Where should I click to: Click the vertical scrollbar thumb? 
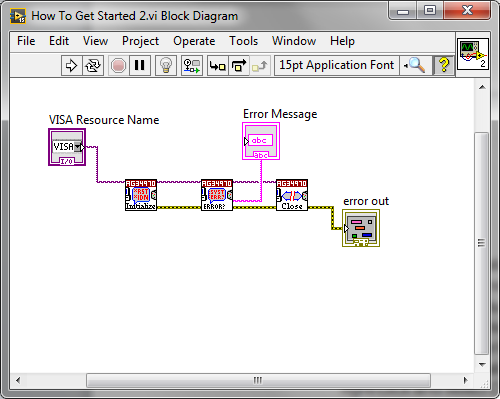coord(481,243)
